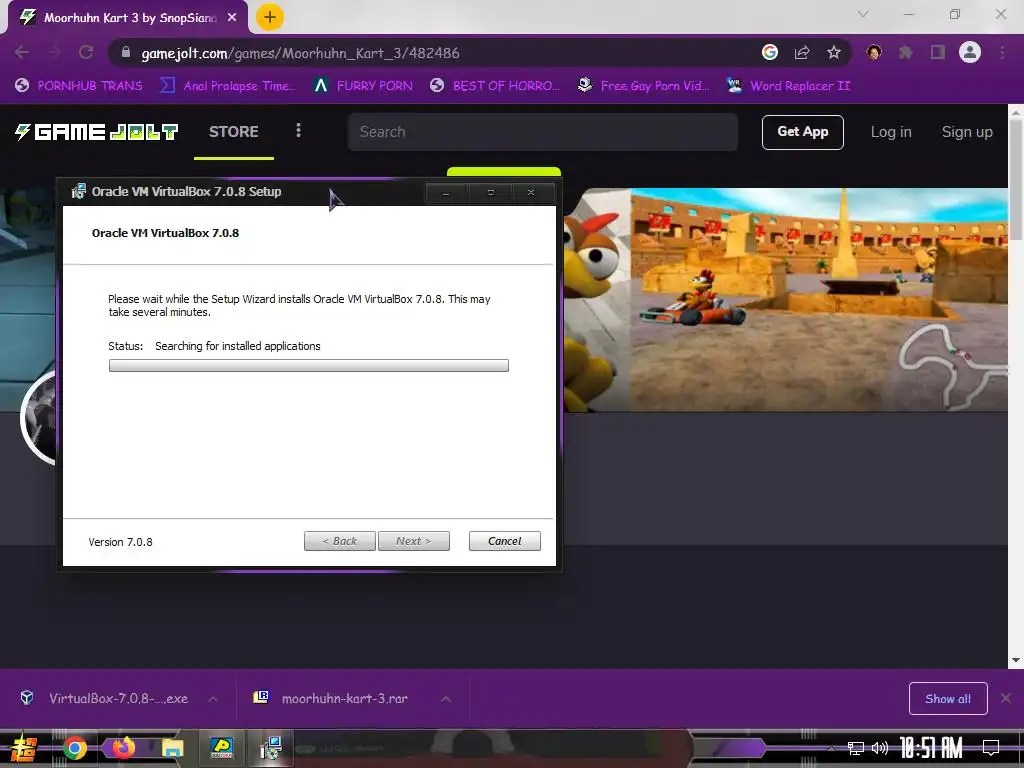Close the downloads bar

[1006, 698]
